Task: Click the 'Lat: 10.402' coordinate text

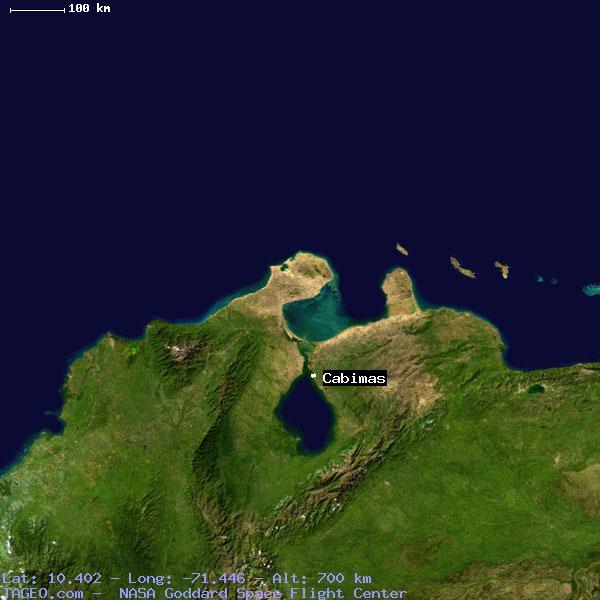Action: (51, 578)
